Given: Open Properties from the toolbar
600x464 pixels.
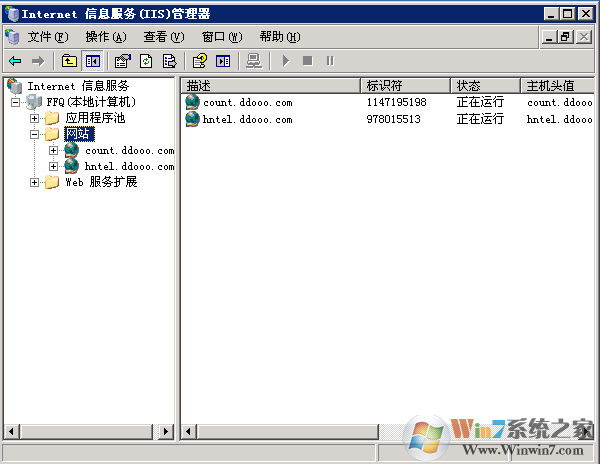Looking at the screenshot, I should [122, 61].
